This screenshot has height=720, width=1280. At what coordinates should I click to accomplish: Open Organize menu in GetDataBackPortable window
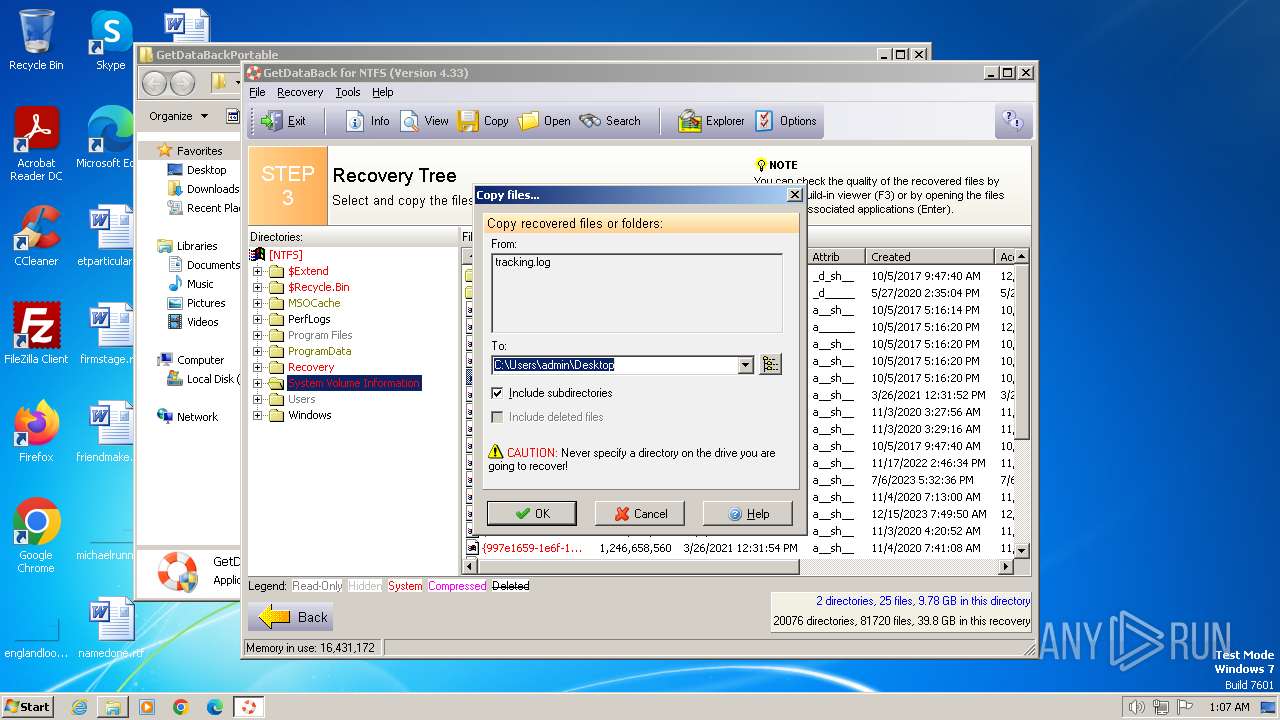[x=178, y=116]
